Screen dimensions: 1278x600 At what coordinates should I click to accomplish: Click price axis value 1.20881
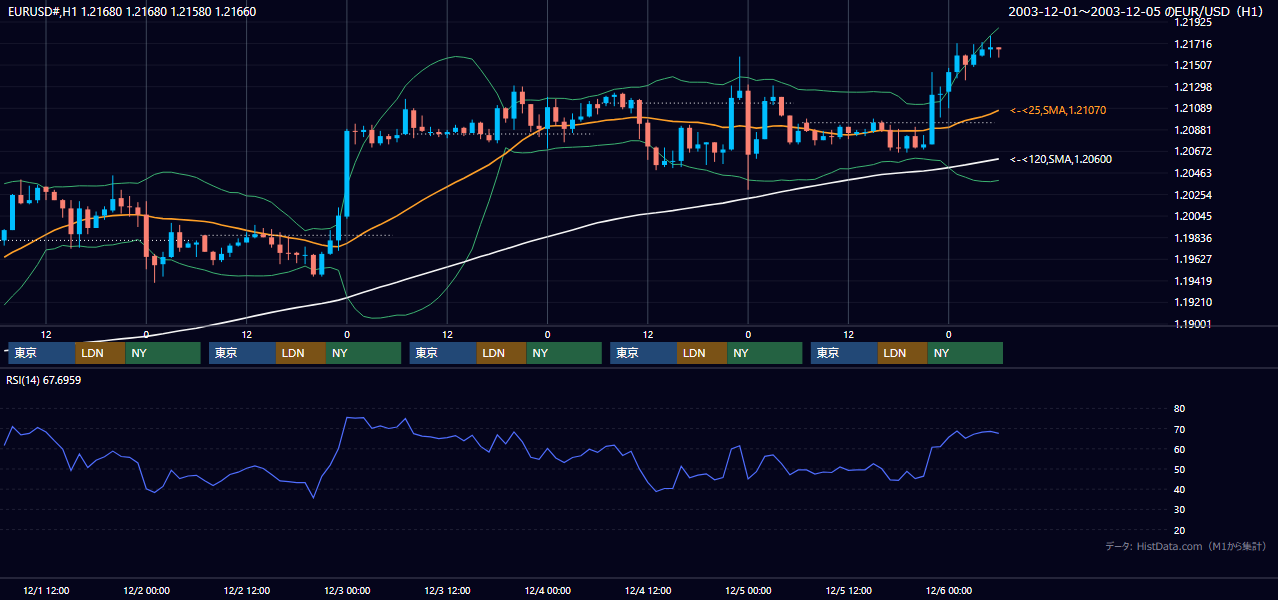point(1193,130)
